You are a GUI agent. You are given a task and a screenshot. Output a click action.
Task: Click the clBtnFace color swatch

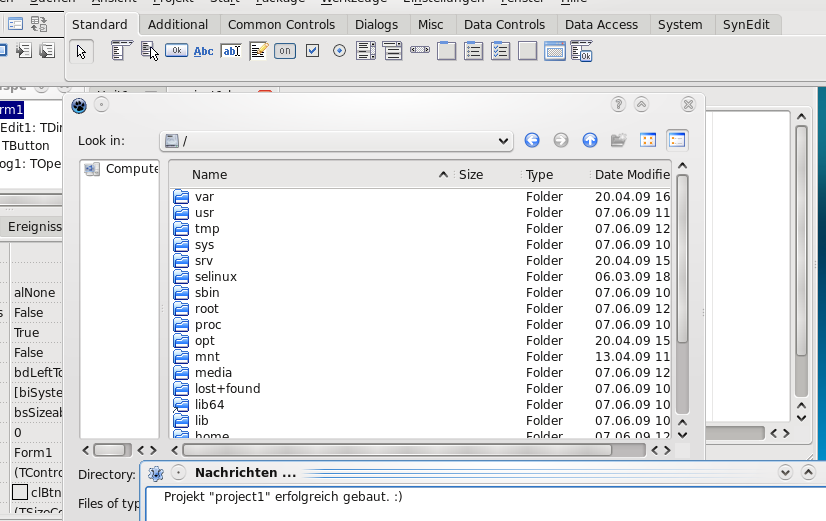19,492
